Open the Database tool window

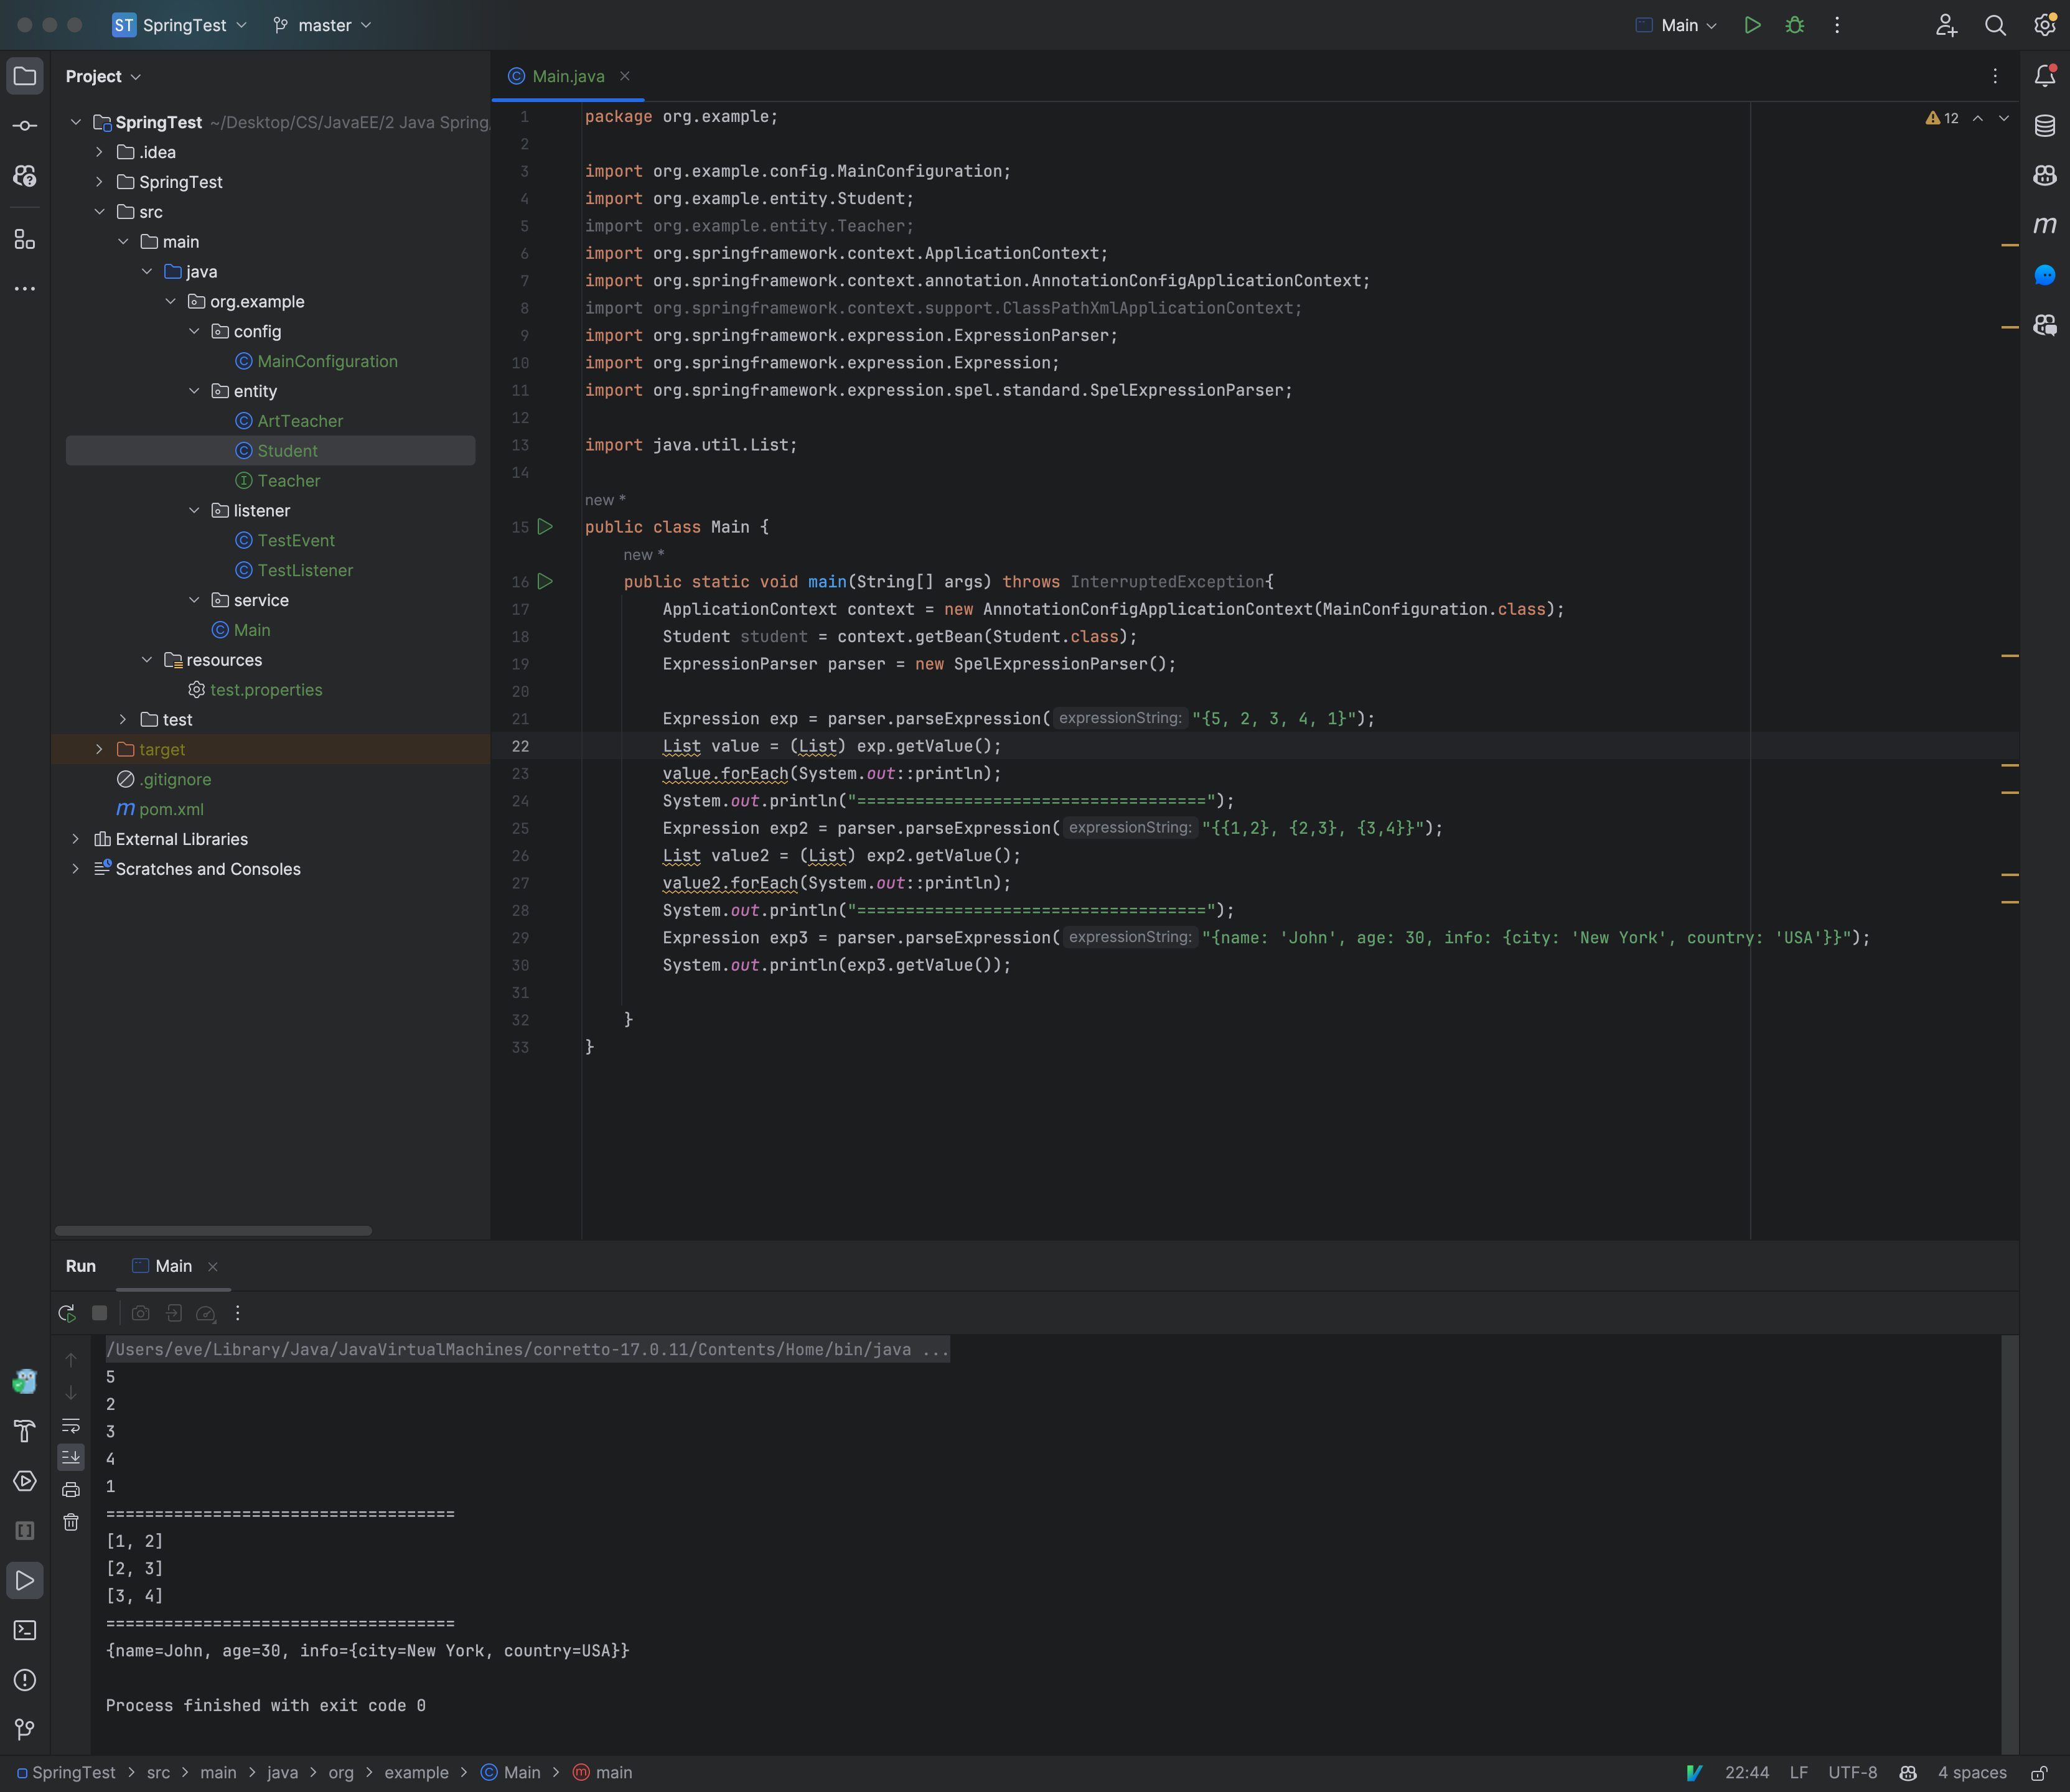tap(2044, 126)
